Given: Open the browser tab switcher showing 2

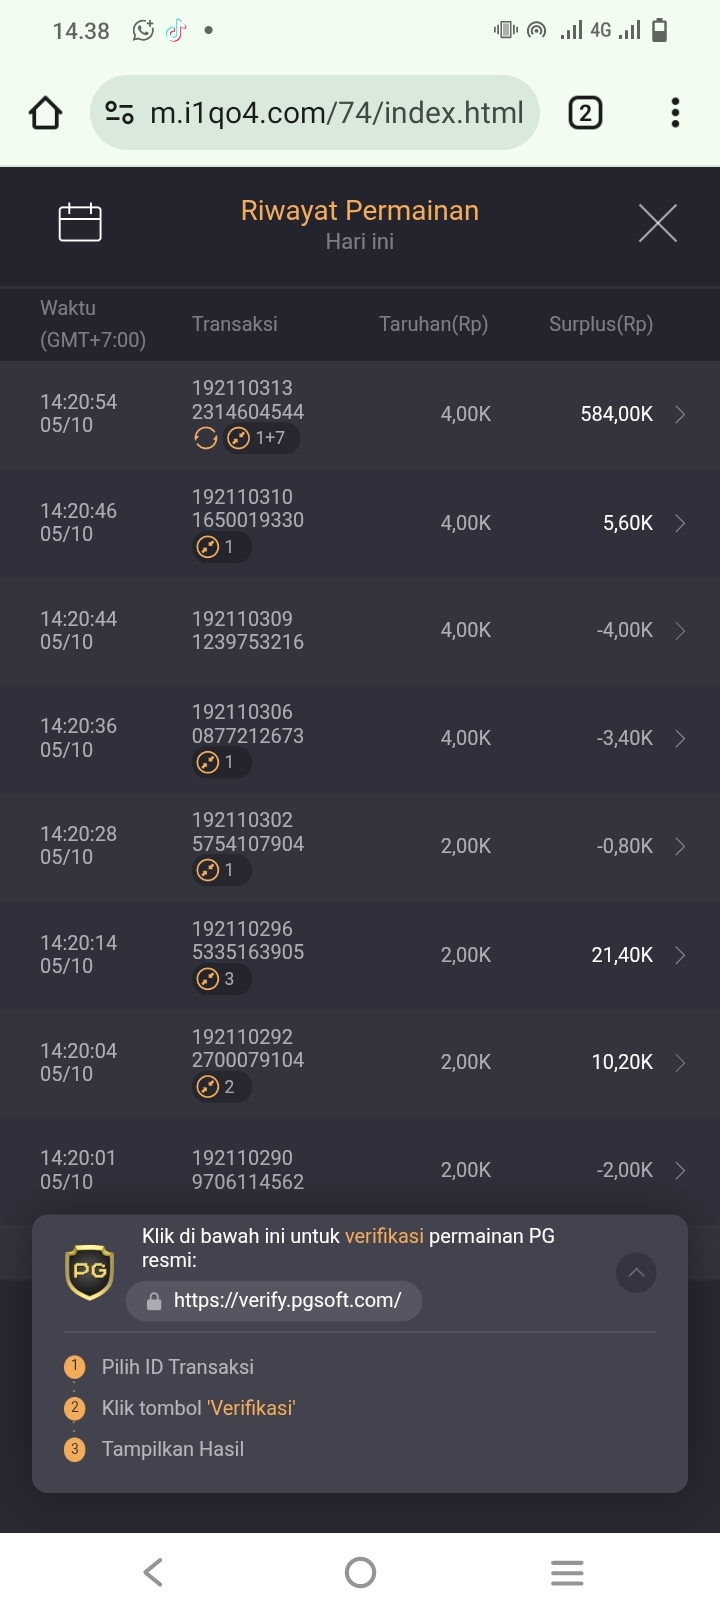Looking at the screenshot, I should tap(585, 113).
